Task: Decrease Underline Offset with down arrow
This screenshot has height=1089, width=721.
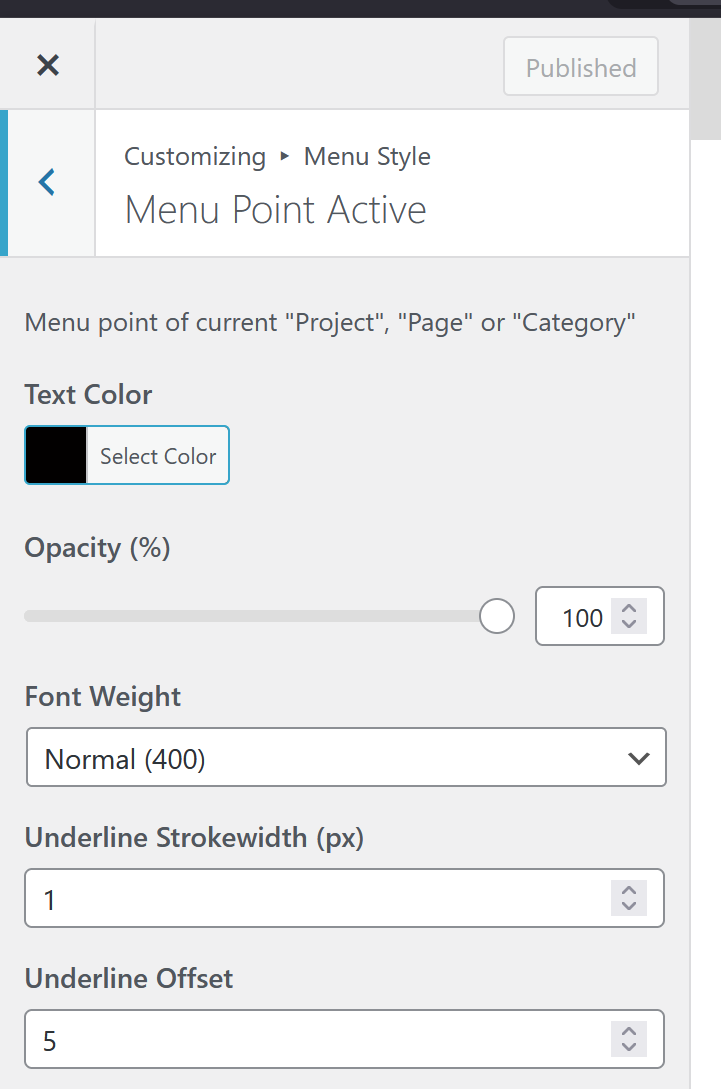Action: (x=629, y=1050)
